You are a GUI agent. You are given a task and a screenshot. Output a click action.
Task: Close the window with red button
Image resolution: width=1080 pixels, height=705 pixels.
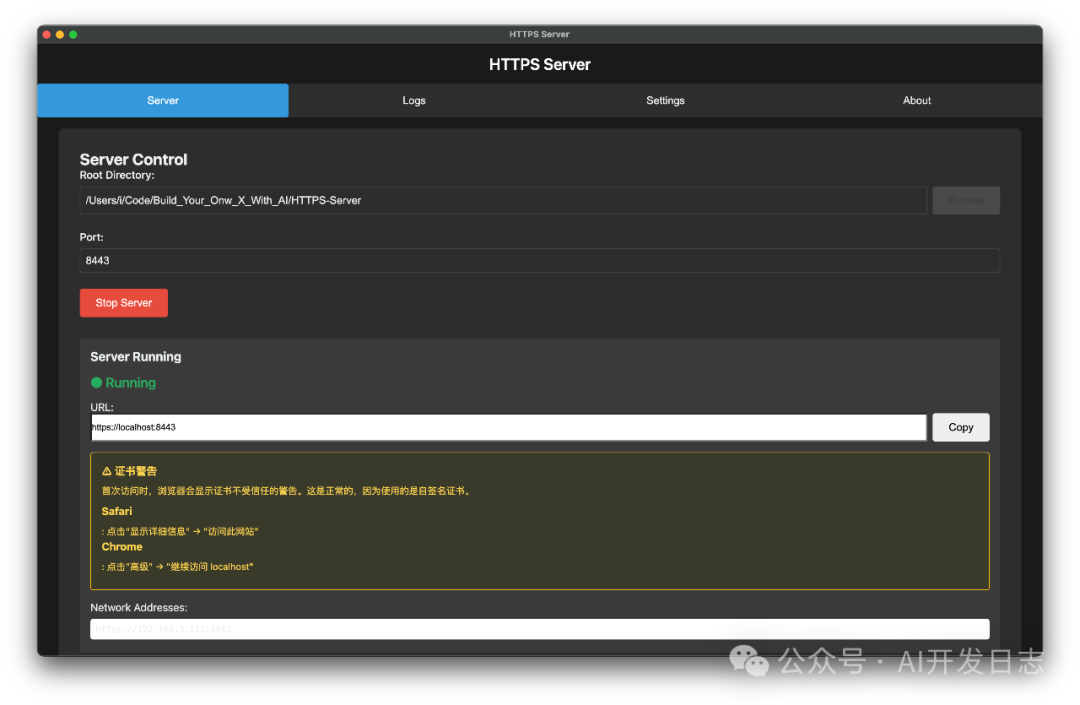point(47,34)
